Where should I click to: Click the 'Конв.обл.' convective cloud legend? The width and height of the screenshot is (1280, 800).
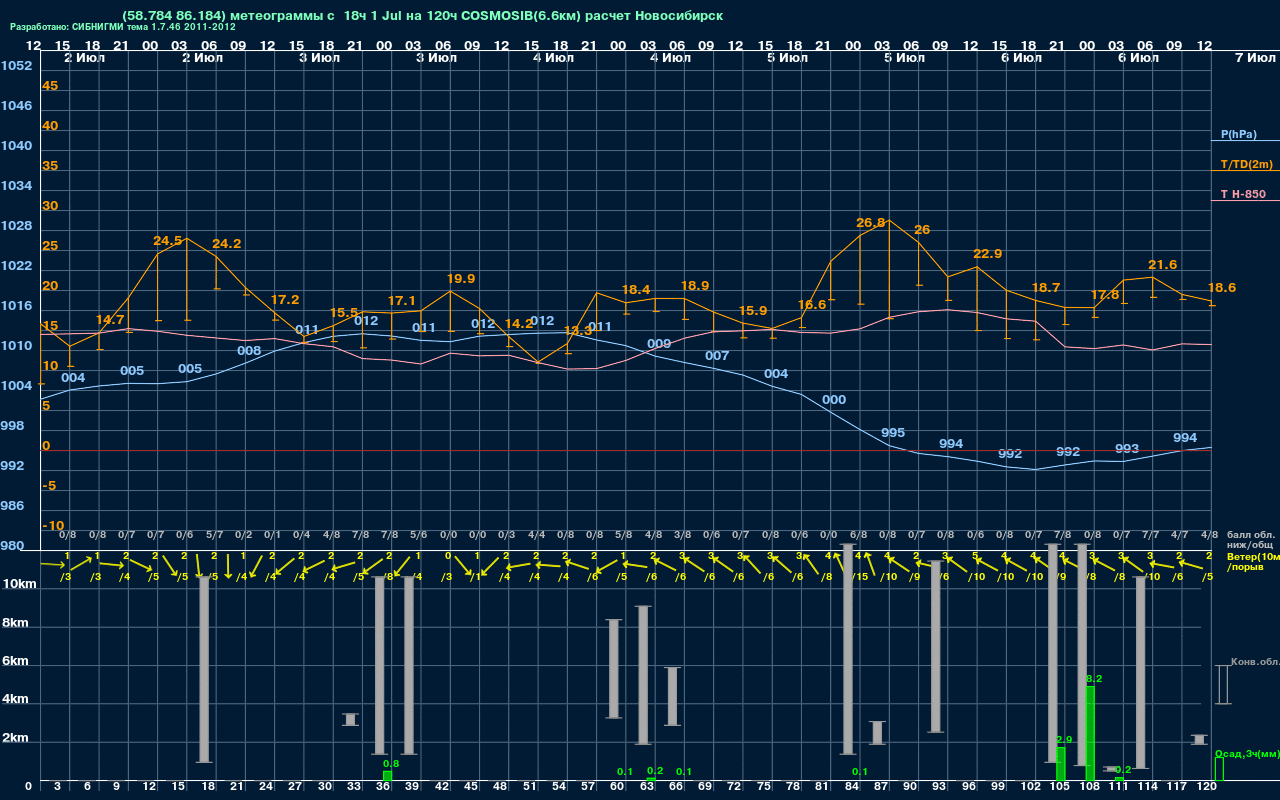coord(1255,662)
